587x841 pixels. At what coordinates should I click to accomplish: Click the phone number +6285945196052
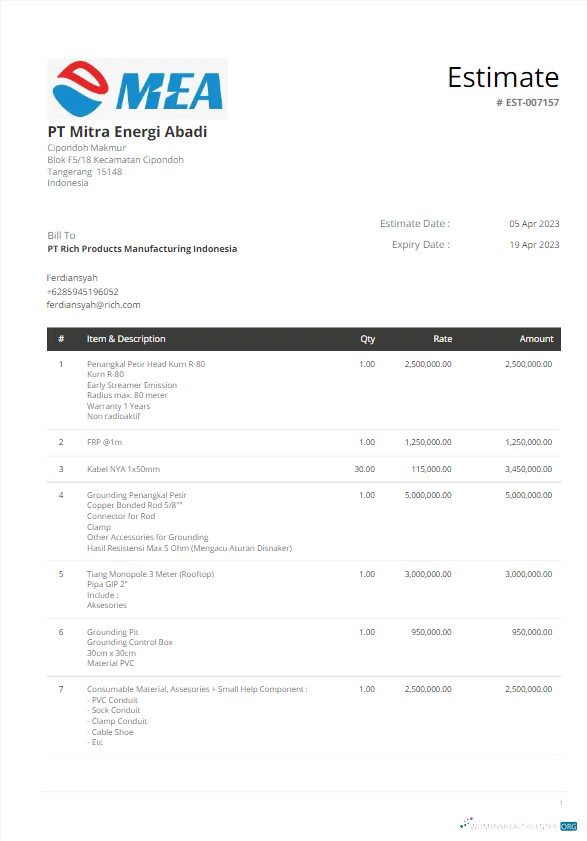[83, 292]
